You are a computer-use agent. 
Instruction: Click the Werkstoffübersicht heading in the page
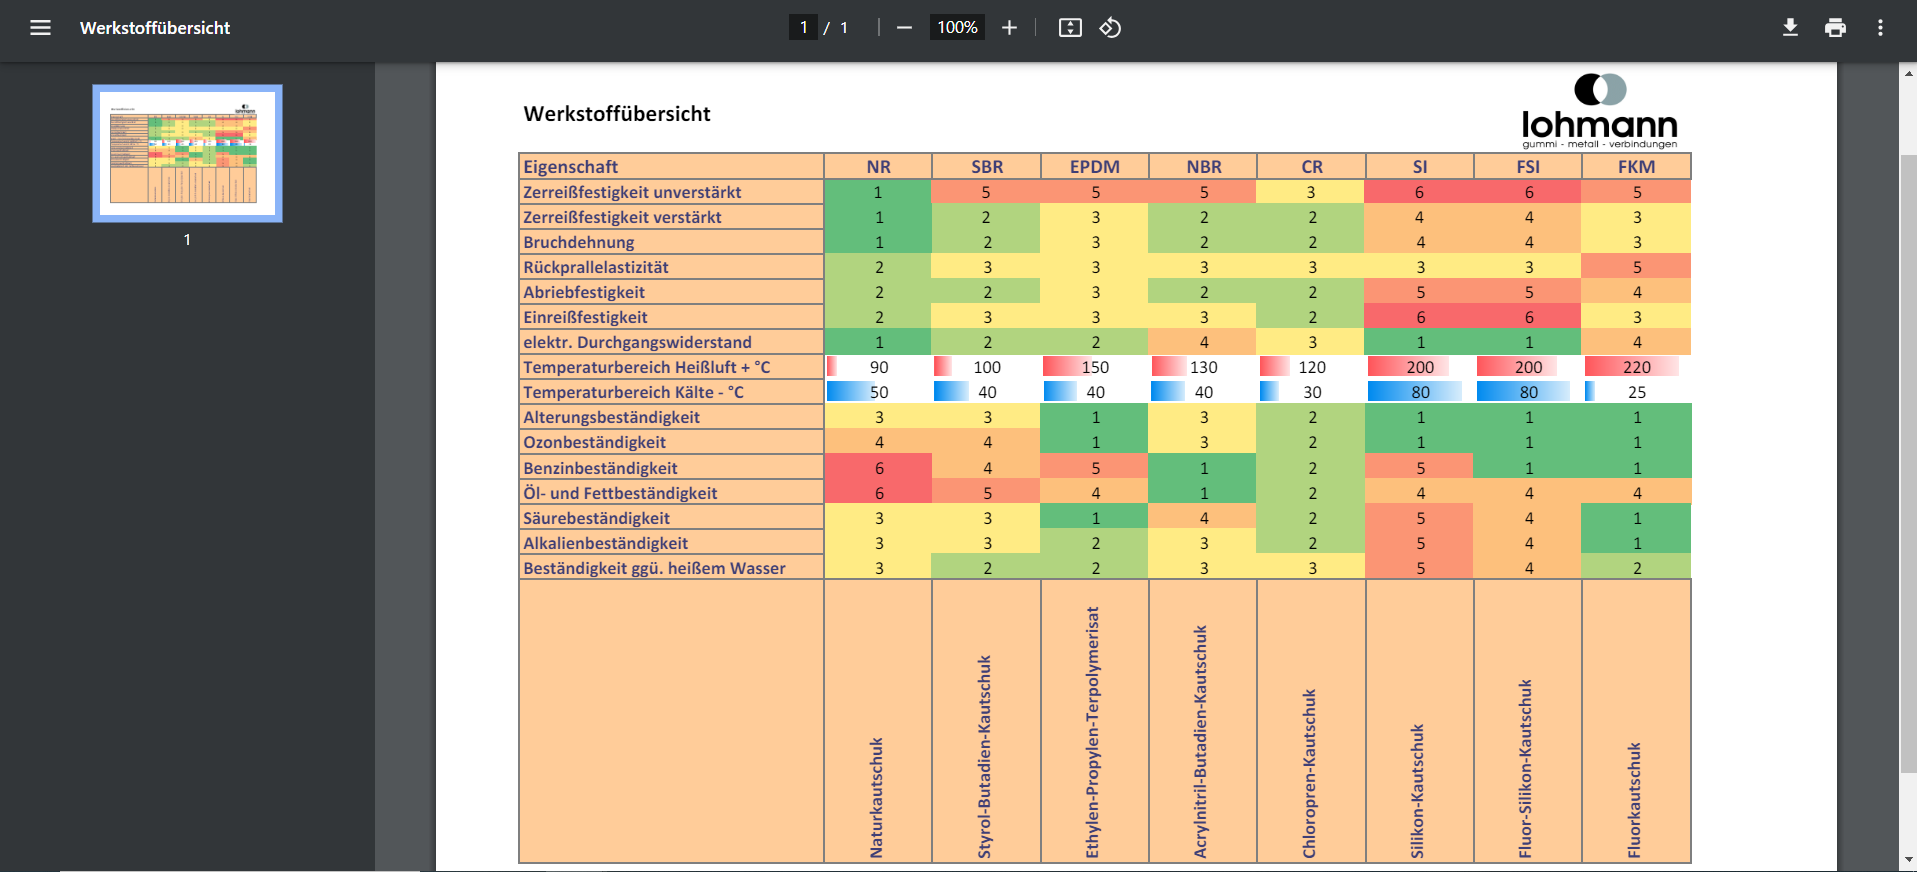coord(617,114)
